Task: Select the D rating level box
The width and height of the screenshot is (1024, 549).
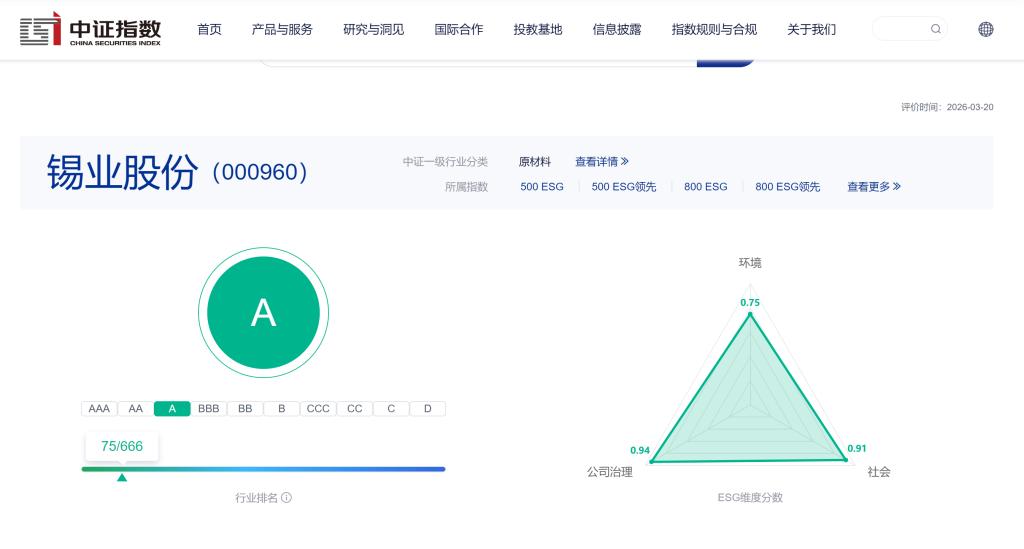Action: (x=427, y=409)
